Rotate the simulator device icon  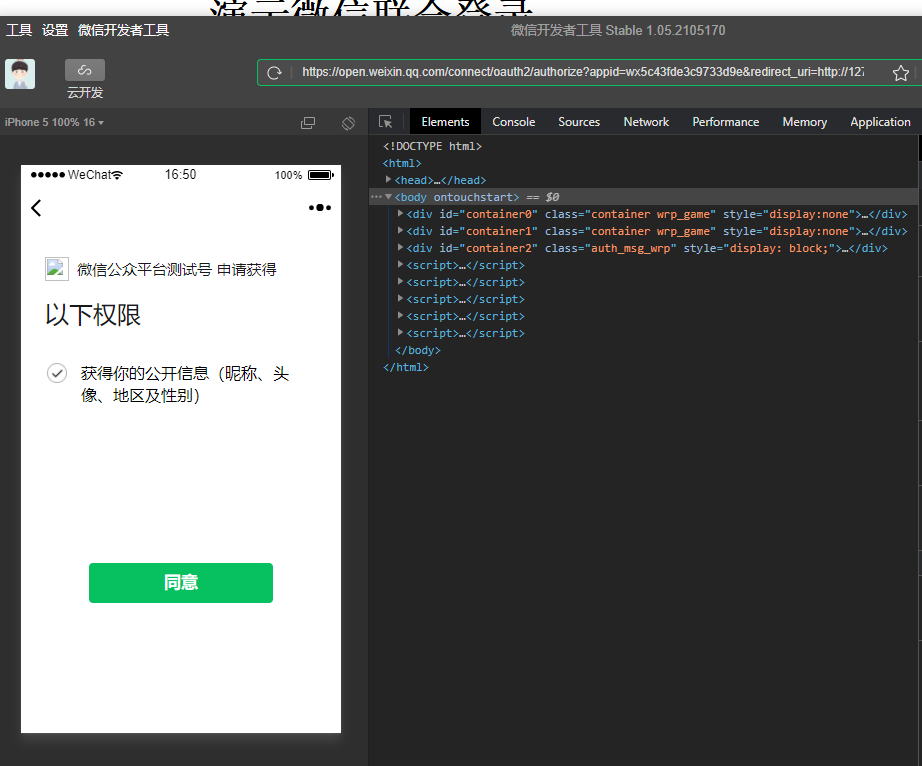(348, 123)
